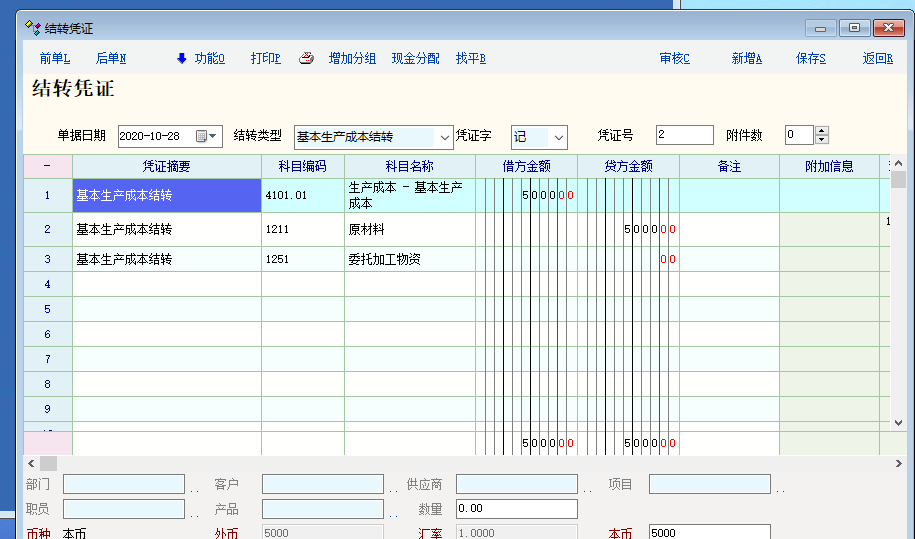Click the 凭证号 input field
915x539 pixels.
pyautogui.click(x=684, y=136)
